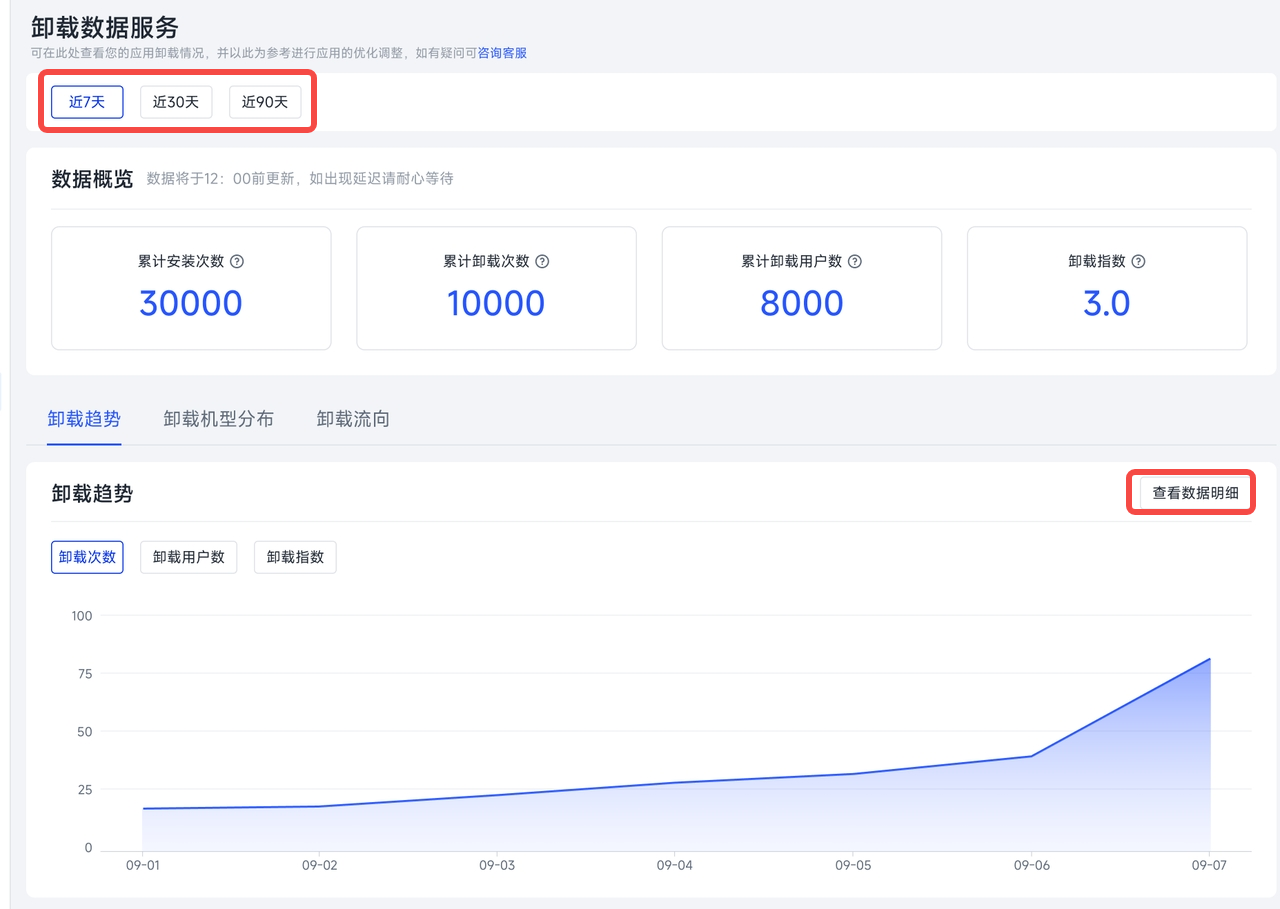The image size is (1280, 909).
Task: Switch range to 近30天
Action: tap(176, 102)
